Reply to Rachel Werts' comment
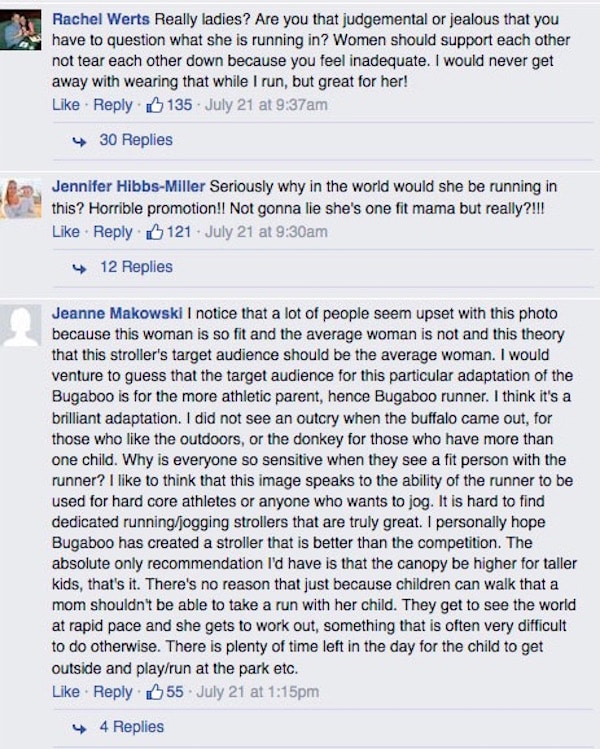Viewport: 600px width, 749px height. [113, 105]
